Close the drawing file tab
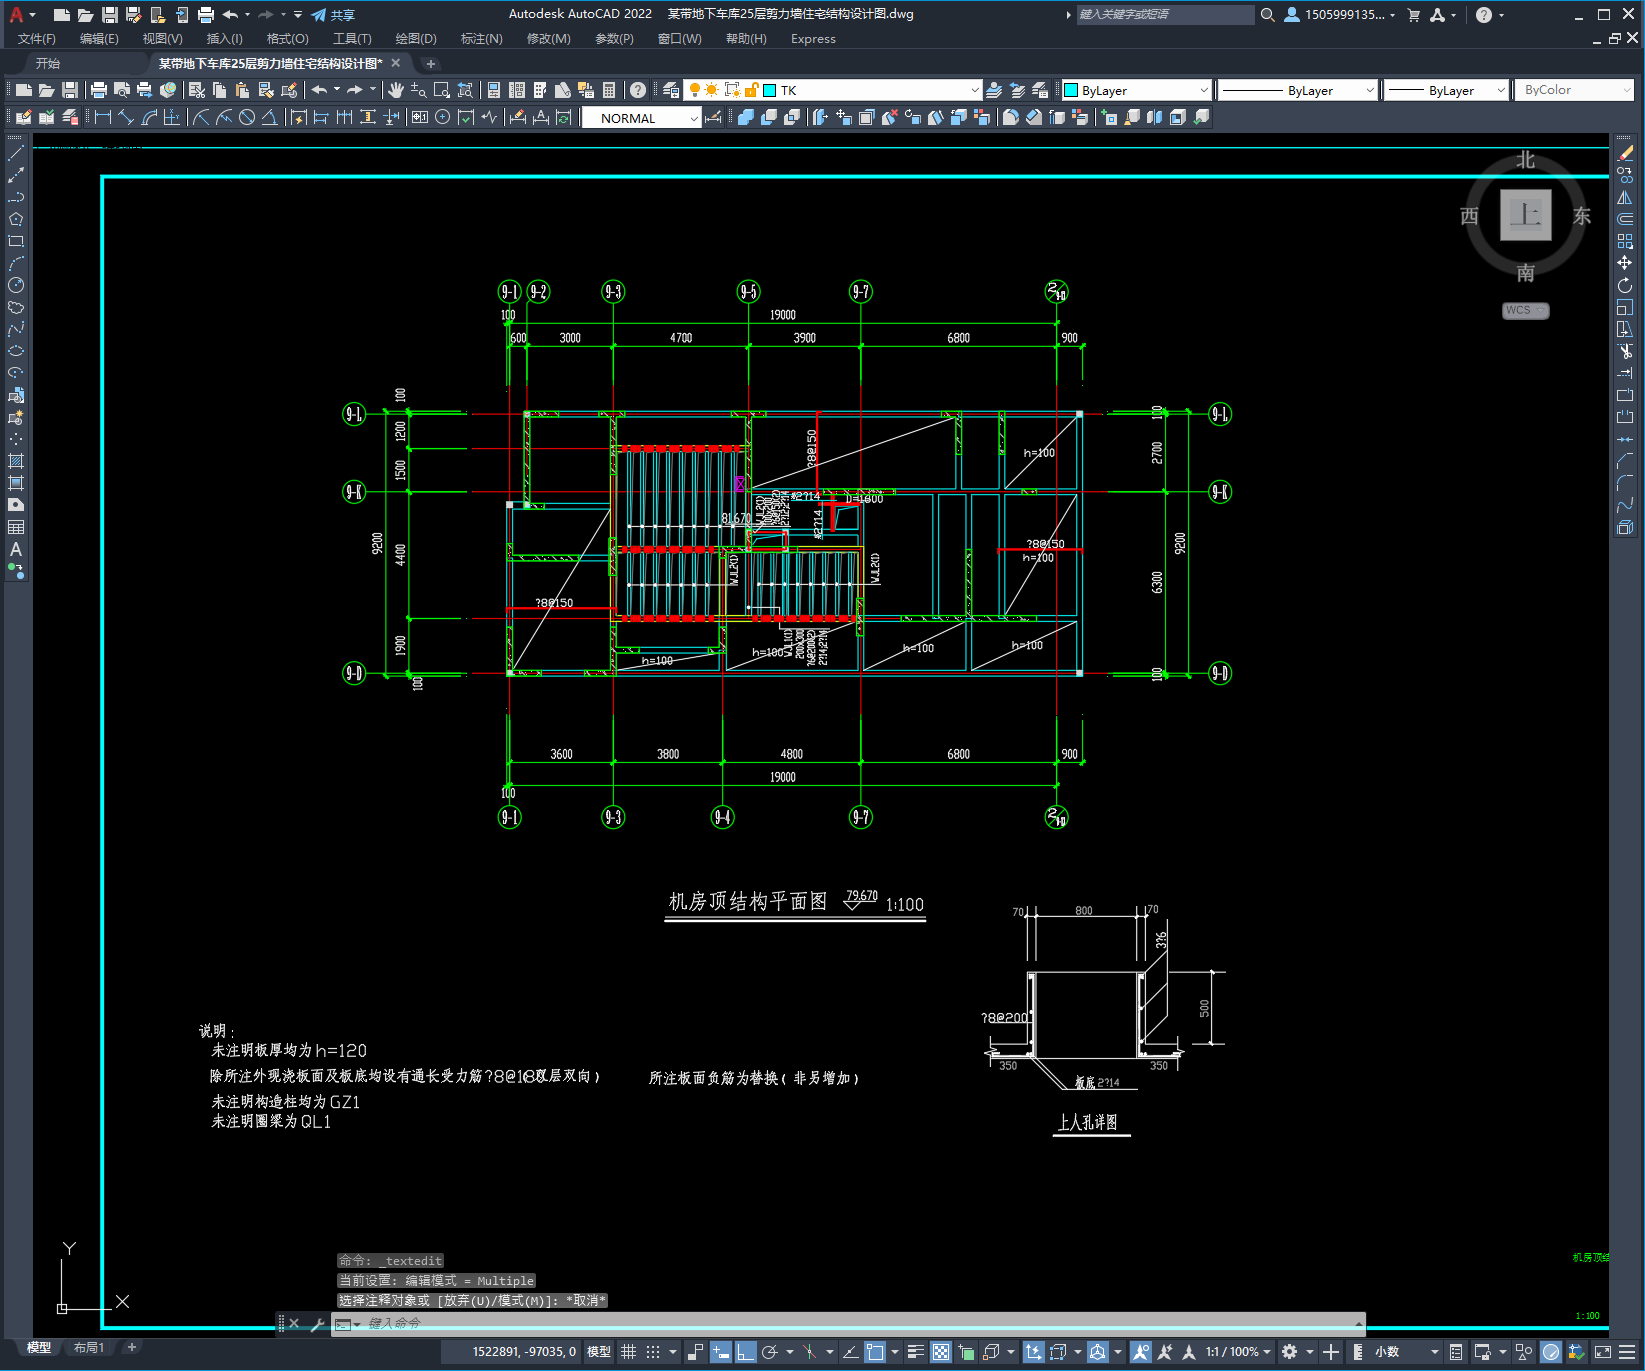Image resolution: width=1645 pixels, height=1371 pixels. click(396, 63)
